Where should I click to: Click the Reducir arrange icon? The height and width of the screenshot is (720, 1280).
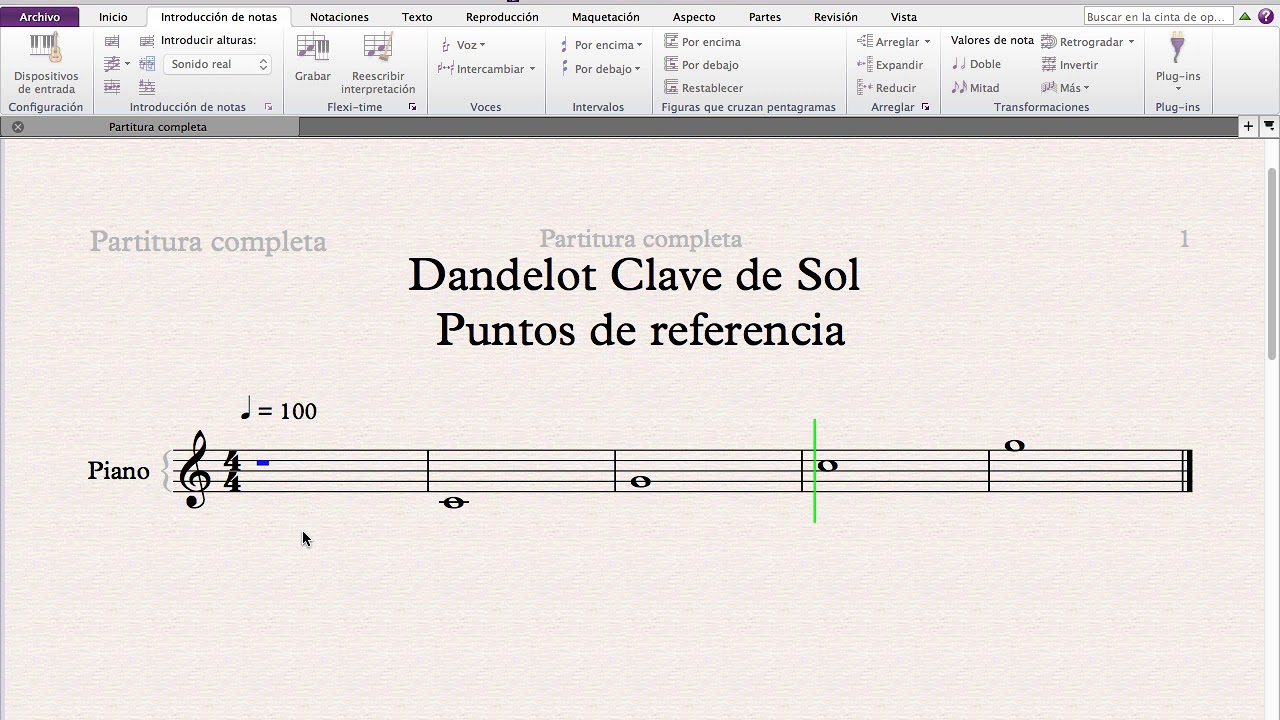pos(865,88)
